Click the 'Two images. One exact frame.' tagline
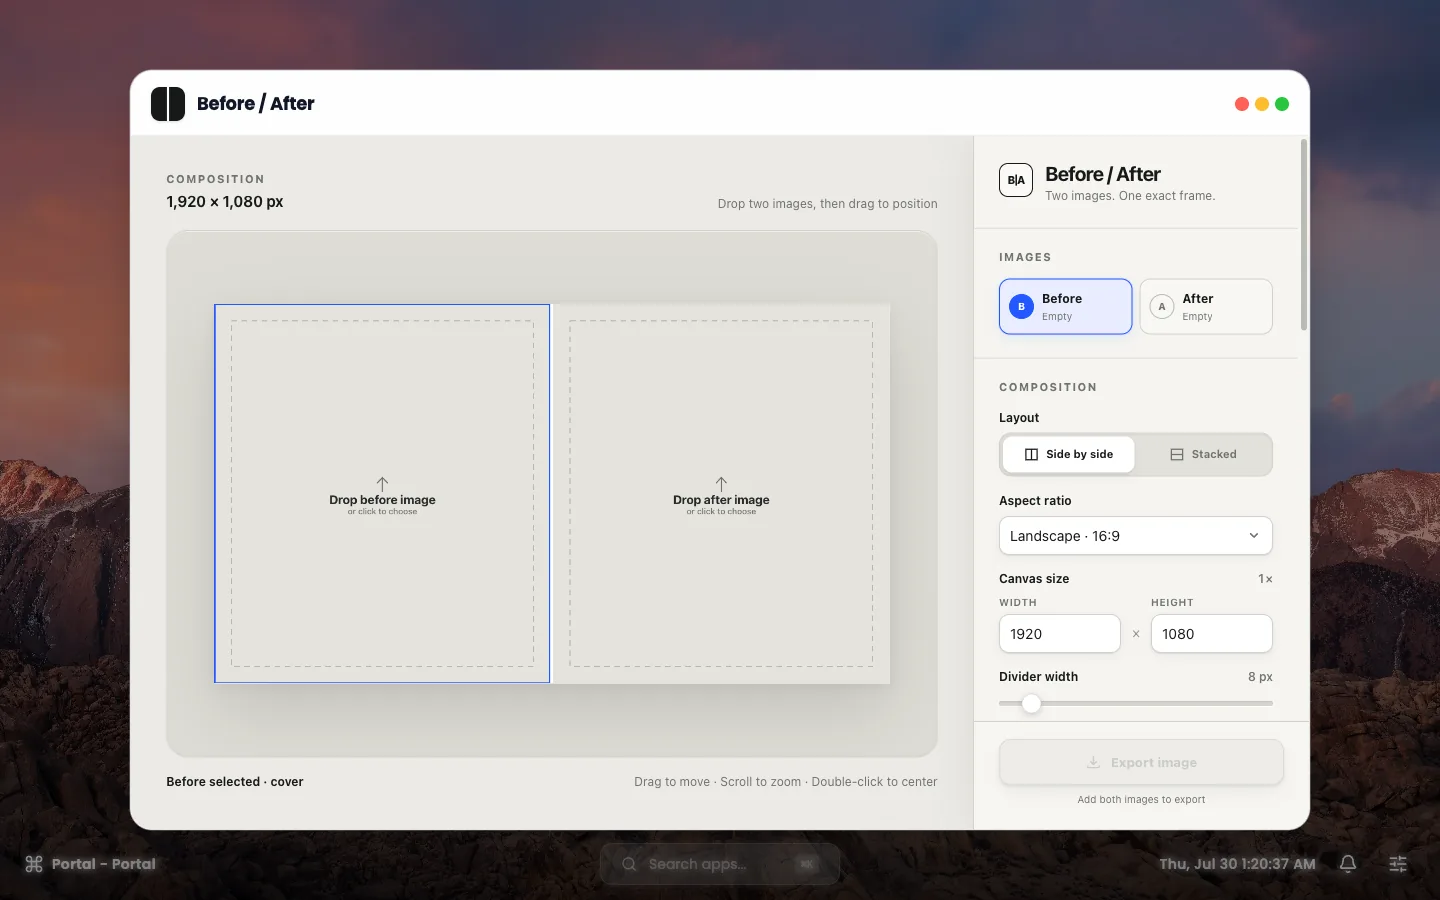The width and height of the screenshot is (1440, 900). click(1130, 196)
